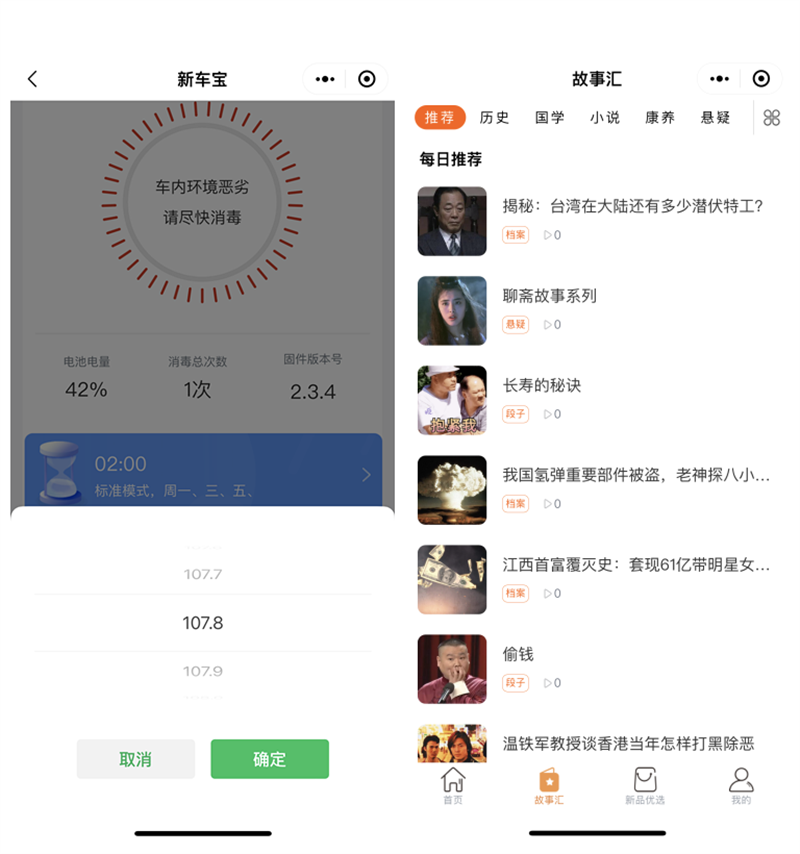
Task: Choose 107.7 in the picker
Action: [x=203, y=574]
